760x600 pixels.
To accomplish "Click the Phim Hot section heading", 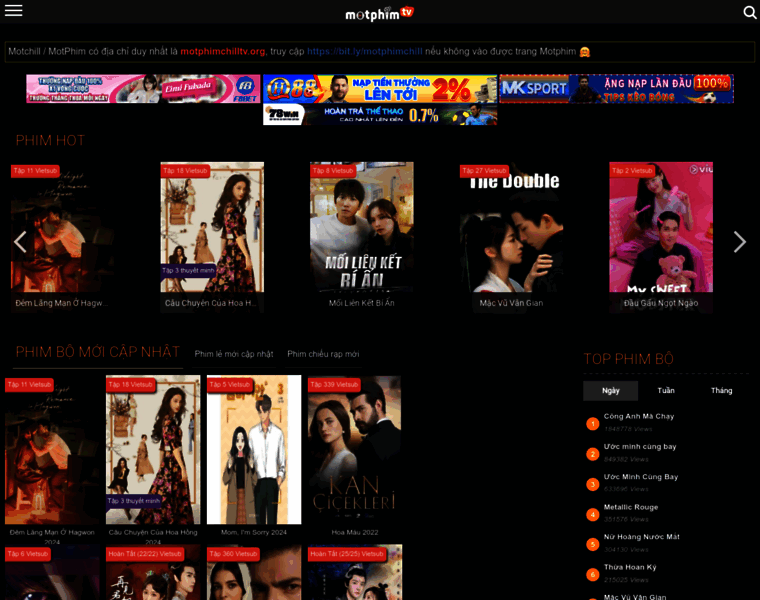I will [x=50, y=141].
